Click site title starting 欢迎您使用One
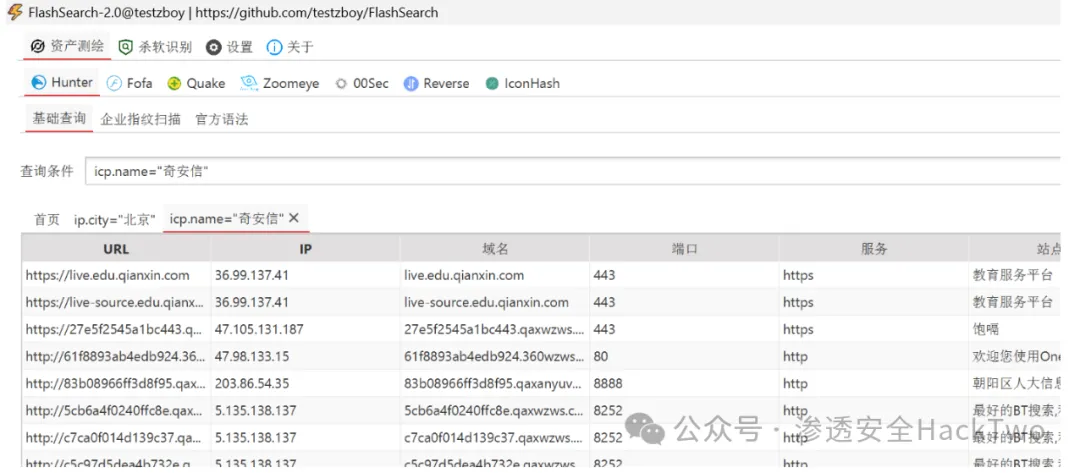The width and height of the screenshot is (1080, 473). click(x=1015, y=357)
